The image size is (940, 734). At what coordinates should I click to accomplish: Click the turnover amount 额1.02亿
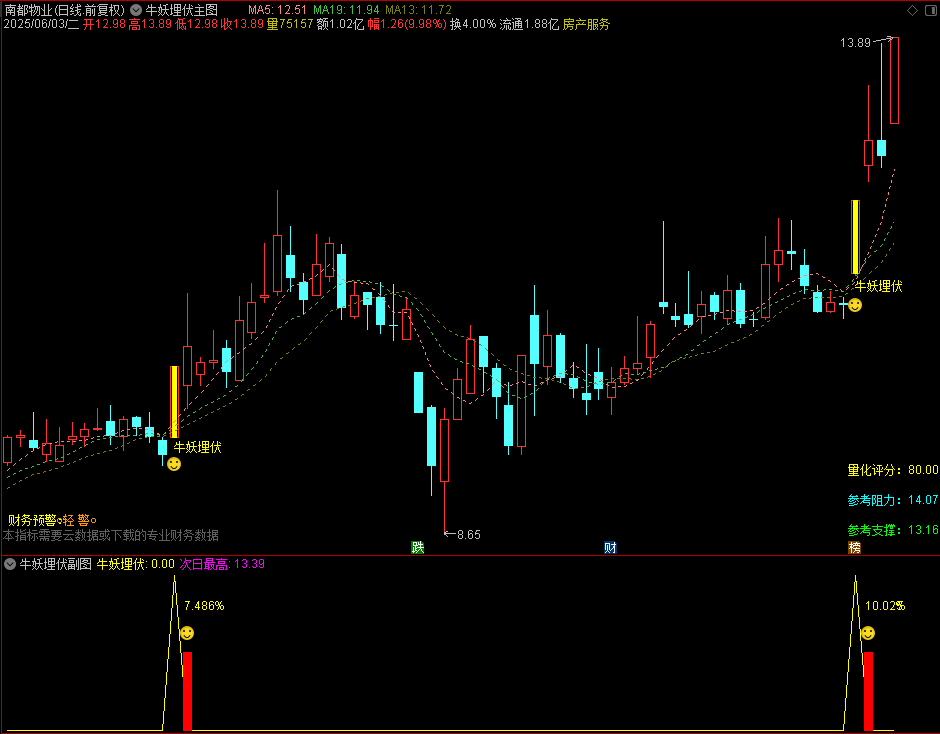coord(340,25)
